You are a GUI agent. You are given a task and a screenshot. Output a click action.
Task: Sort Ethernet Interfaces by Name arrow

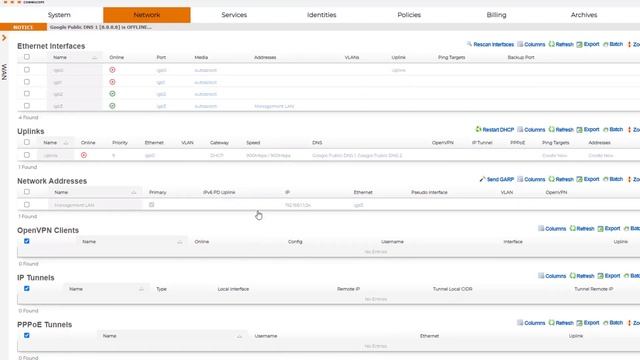click(x=95, y=58)
